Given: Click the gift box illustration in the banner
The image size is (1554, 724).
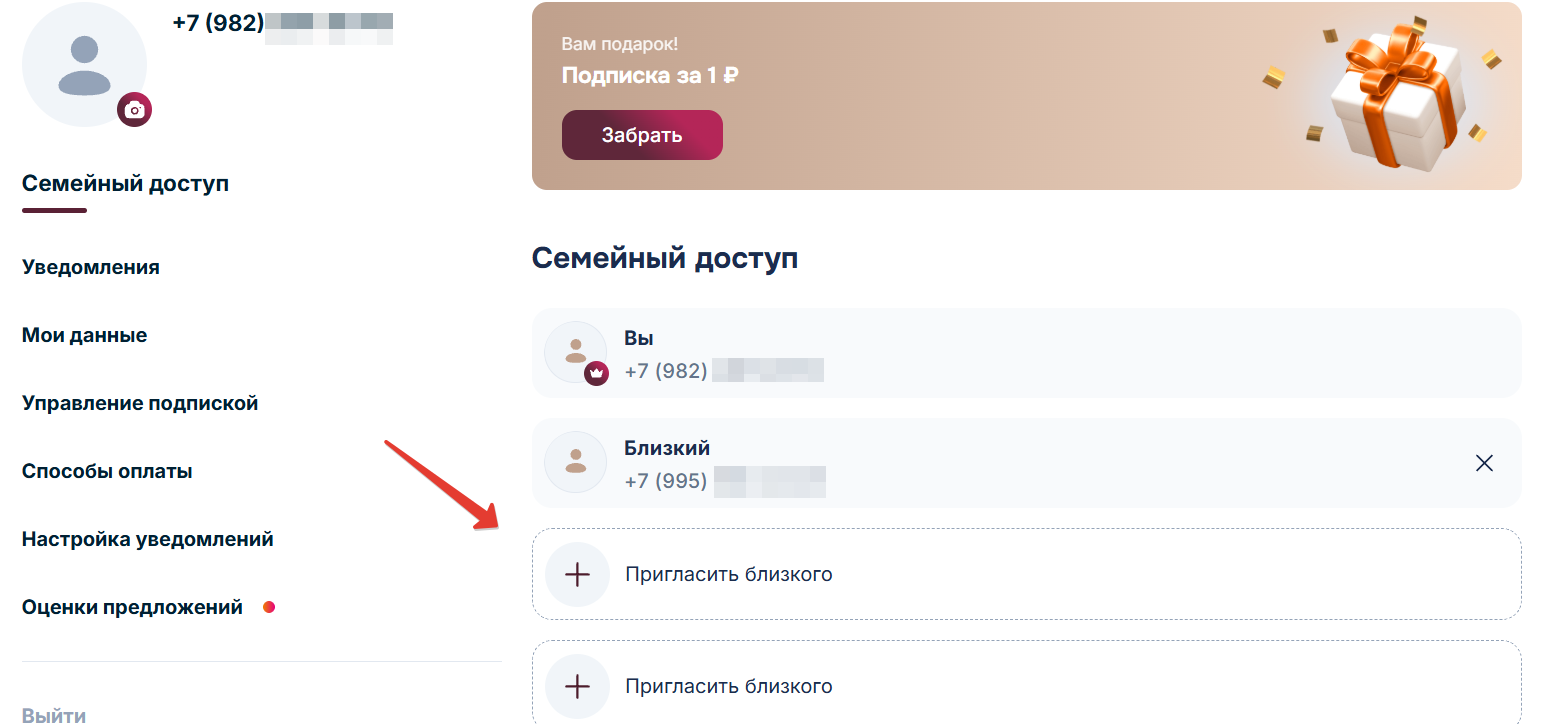Looking at the screenshot, I should tap(1394, 95).
